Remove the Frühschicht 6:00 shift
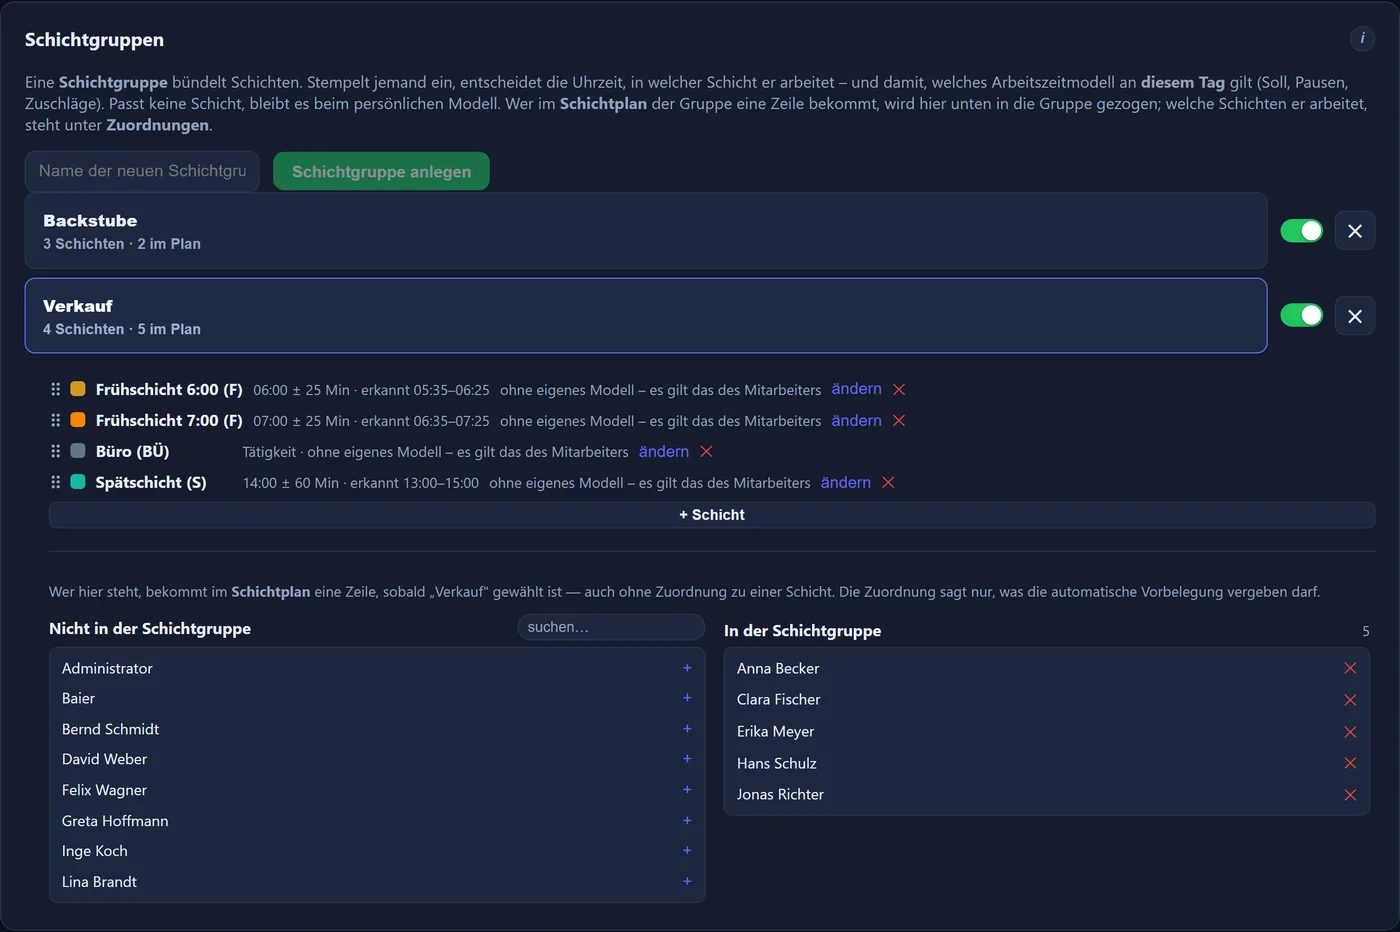Image resolution: width=1400 pixels, height=932 pixels. 899,389
